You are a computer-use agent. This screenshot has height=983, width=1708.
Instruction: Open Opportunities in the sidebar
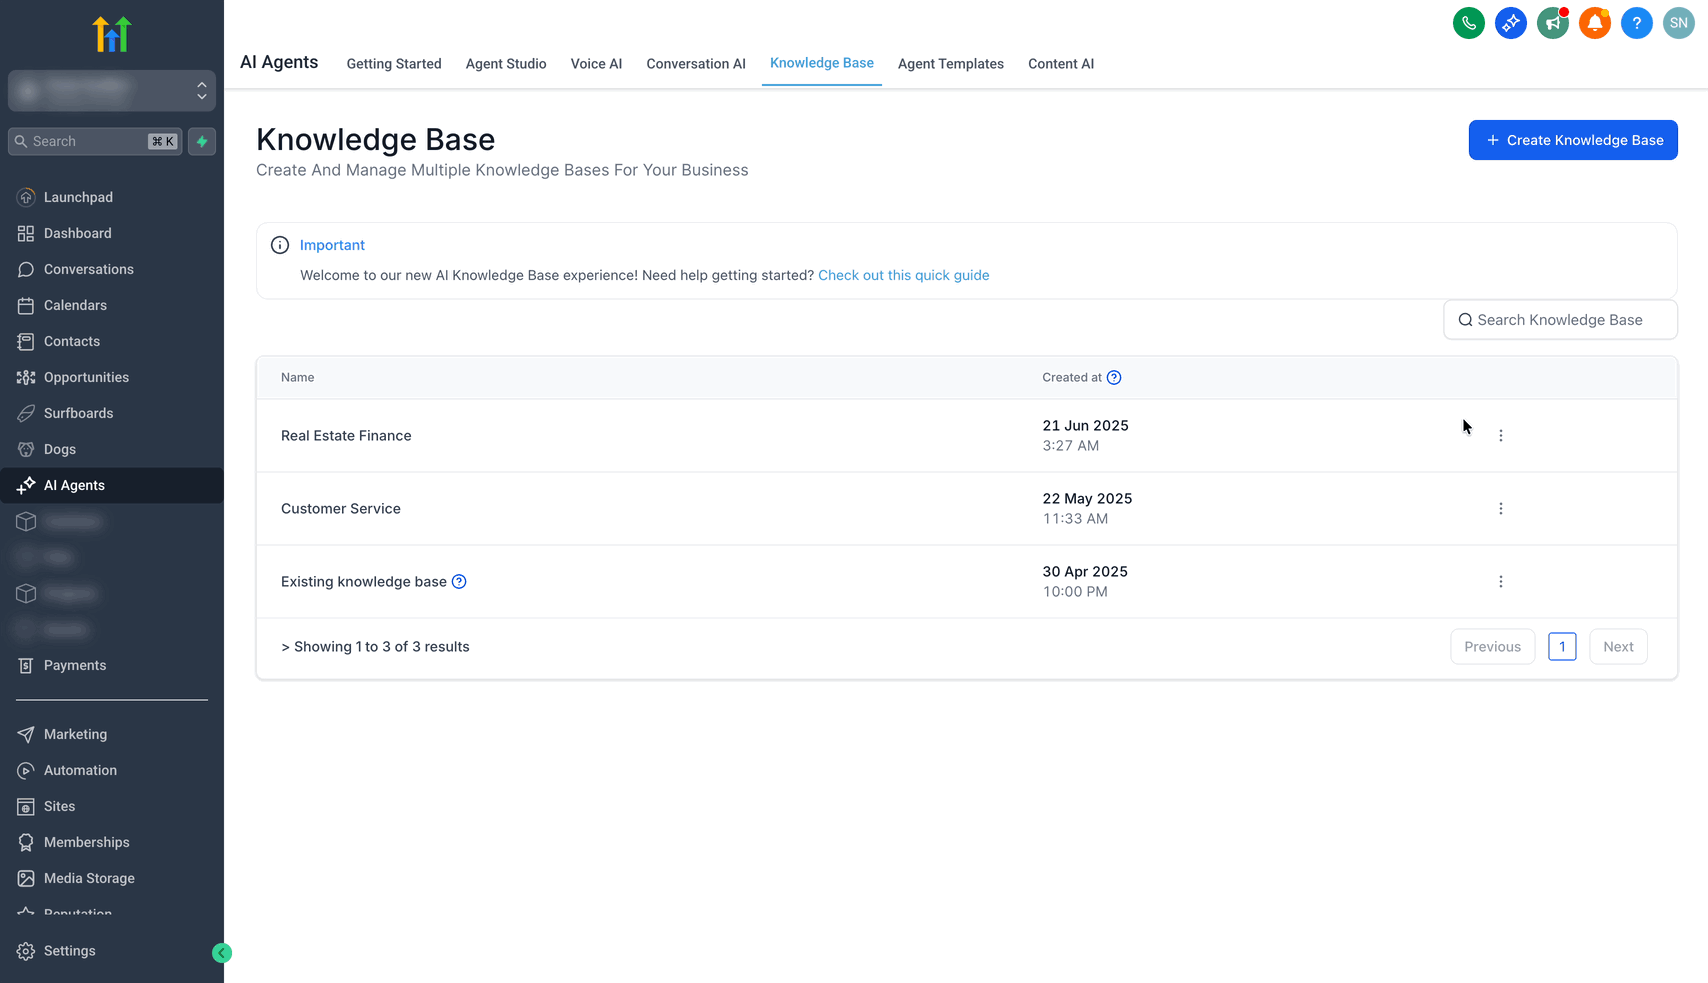tap(86, 378)
